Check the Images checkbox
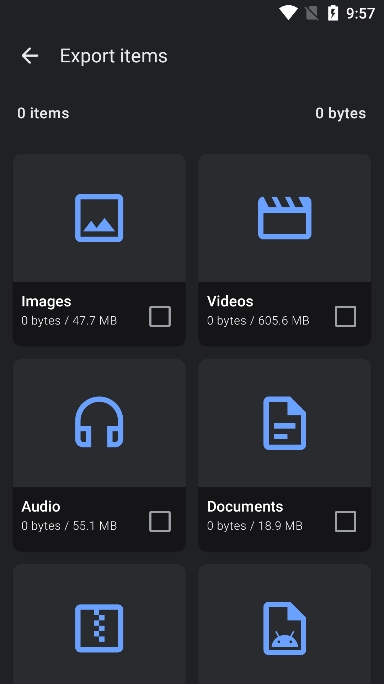The height and width of the screenshot is (684, 384). point(160,316)
